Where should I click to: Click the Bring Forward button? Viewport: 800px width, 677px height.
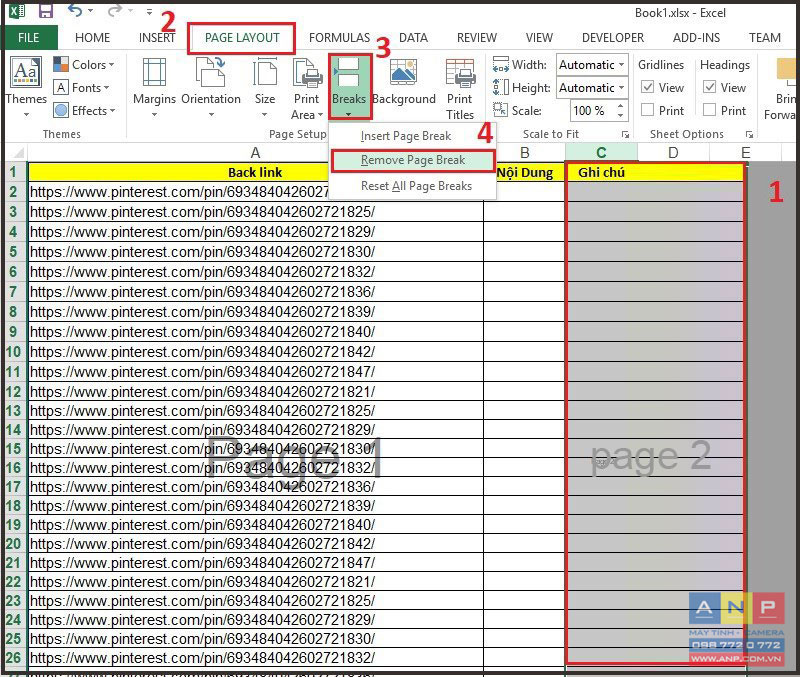coord(781,89)
